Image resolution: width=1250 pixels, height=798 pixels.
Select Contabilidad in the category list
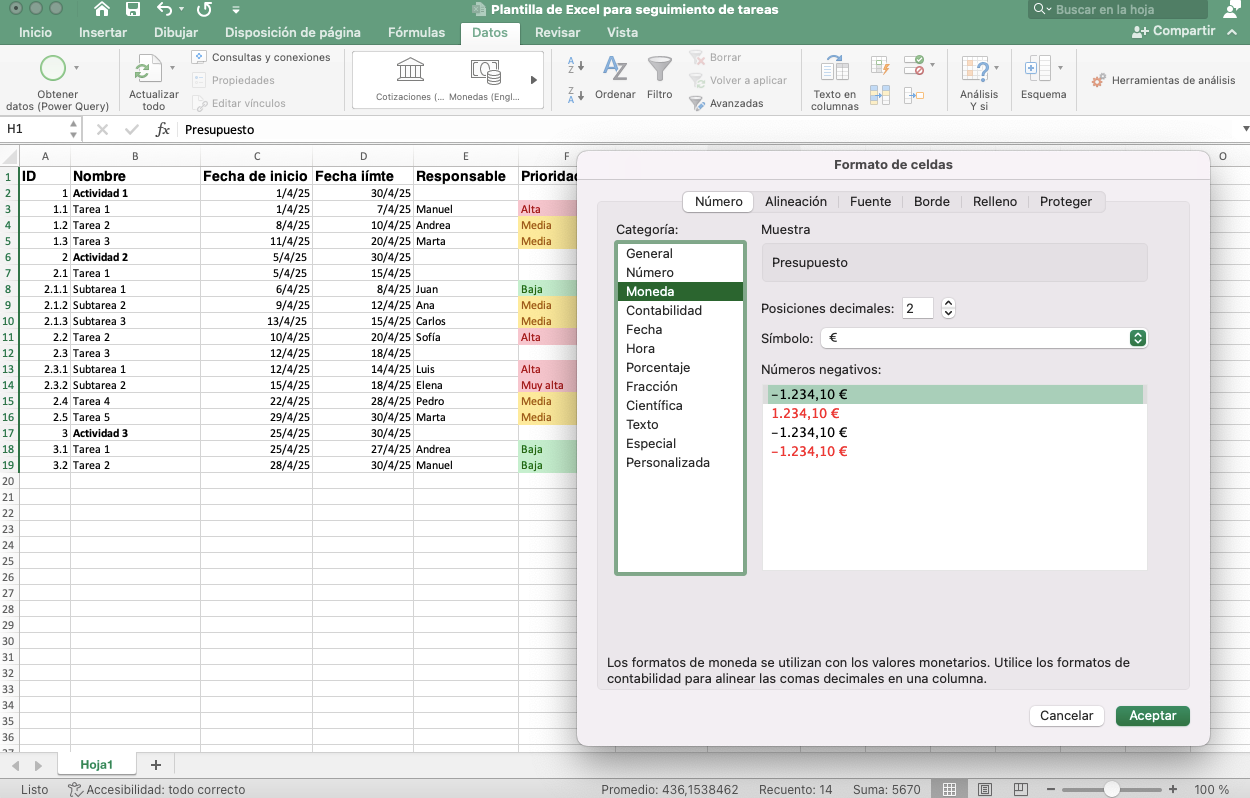click(663, 310)
